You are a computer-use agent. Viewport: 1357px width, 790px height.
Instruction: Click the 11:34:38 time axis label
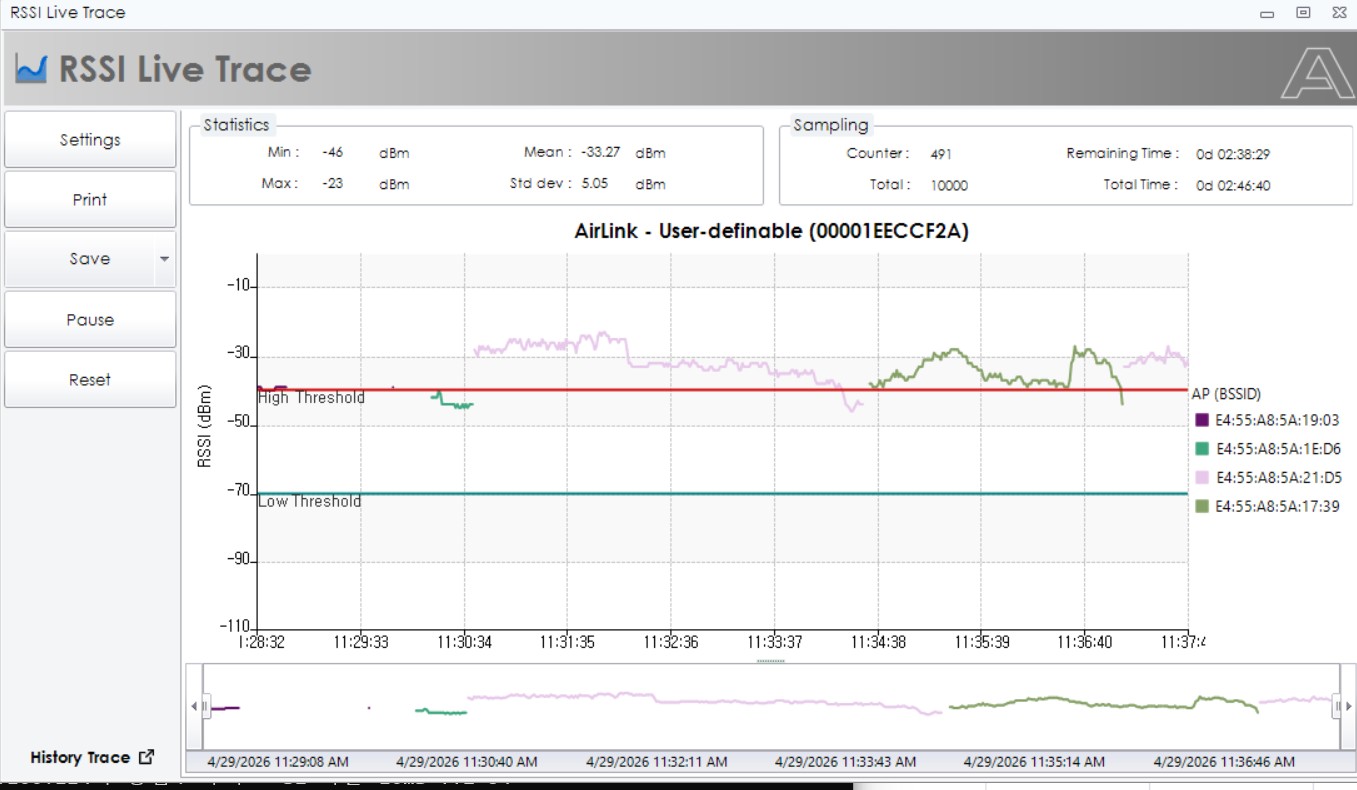click(x=877, y=642)
